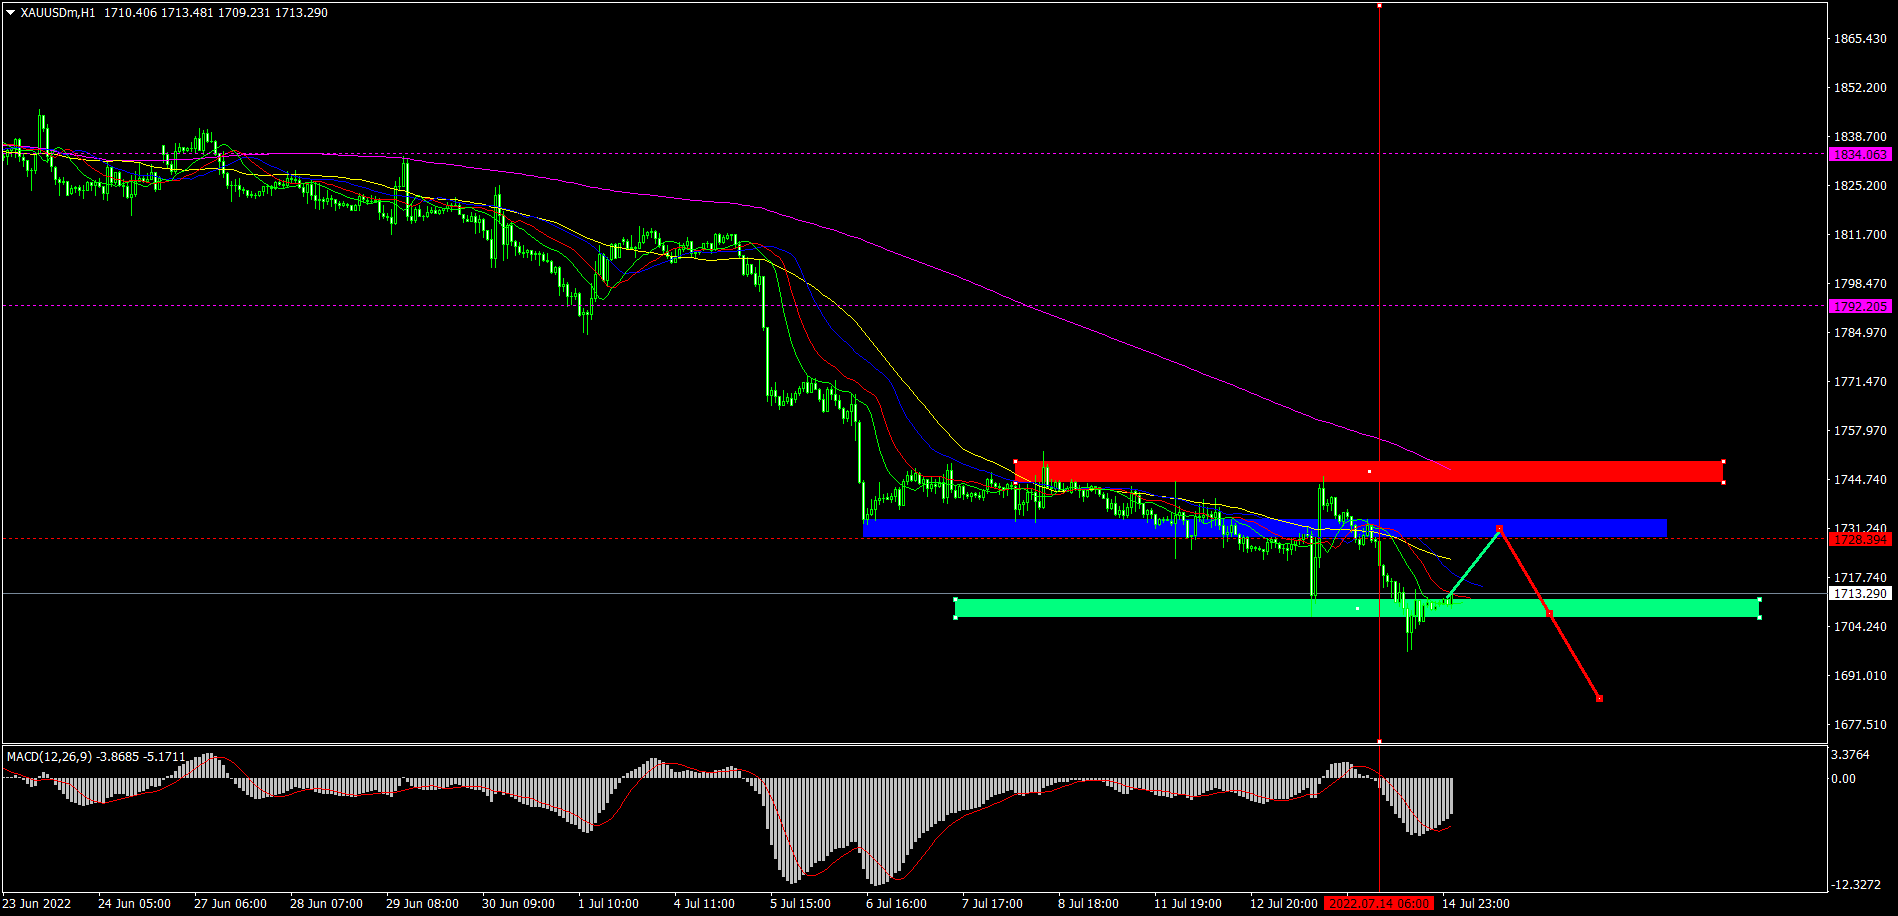This screenshot has width=1898, height=916.
Task: Click the red price label 1728.394
Action: (1860, 540)
